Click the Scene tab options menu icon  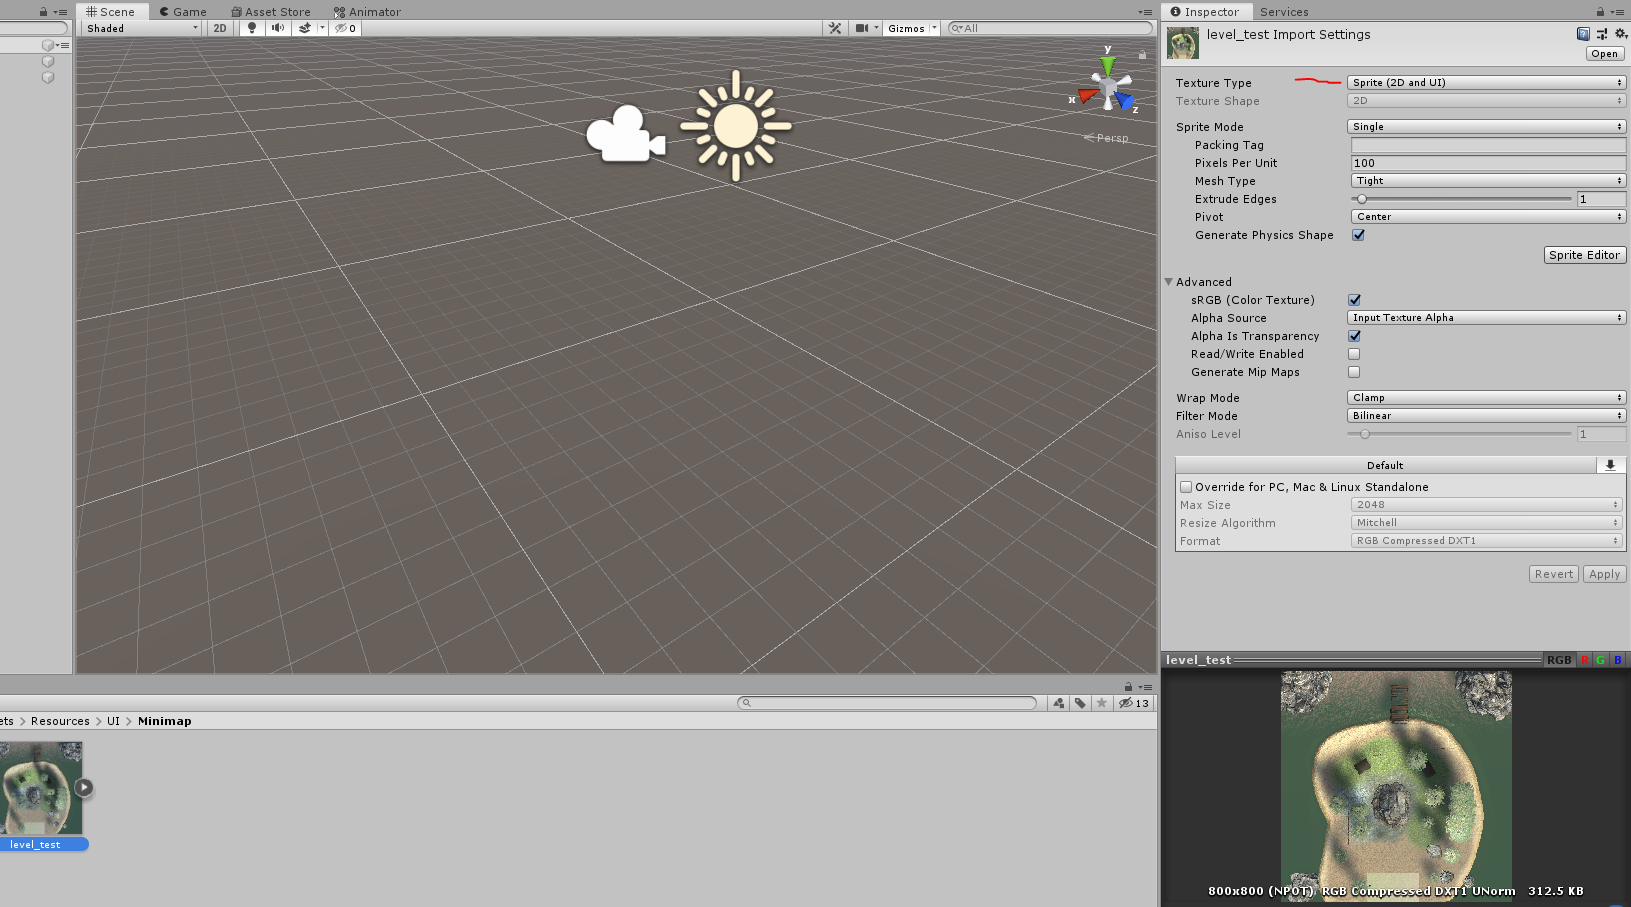click(1145, 12)
